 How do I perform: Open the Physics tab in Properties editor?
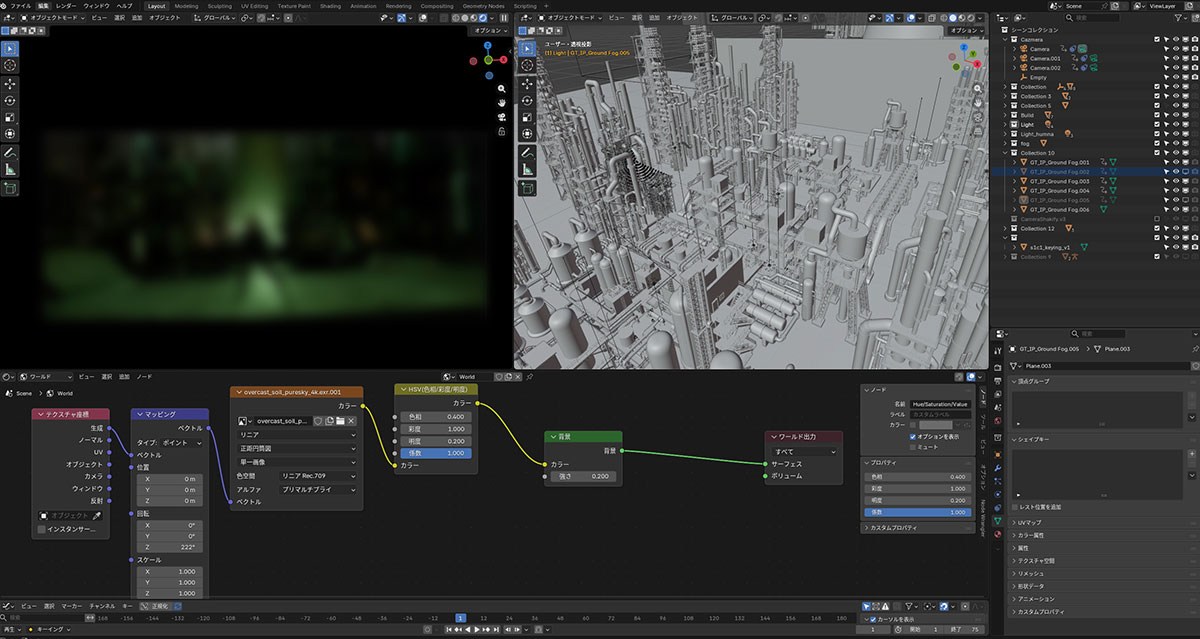tap(997, 493)
